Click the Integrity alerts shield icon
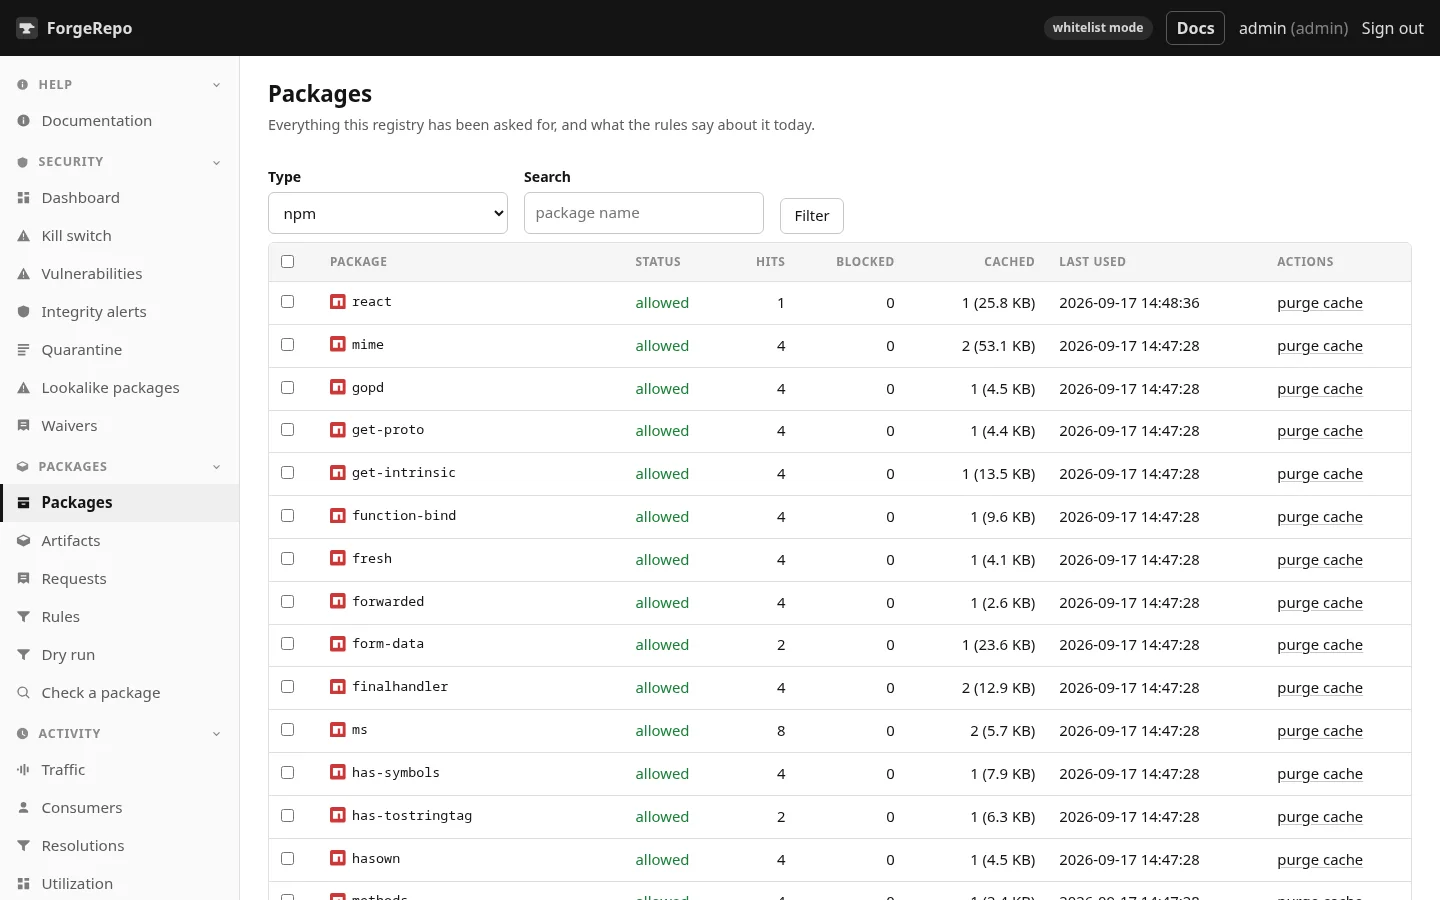This screenshot has width=1440, height=900. 23,312
